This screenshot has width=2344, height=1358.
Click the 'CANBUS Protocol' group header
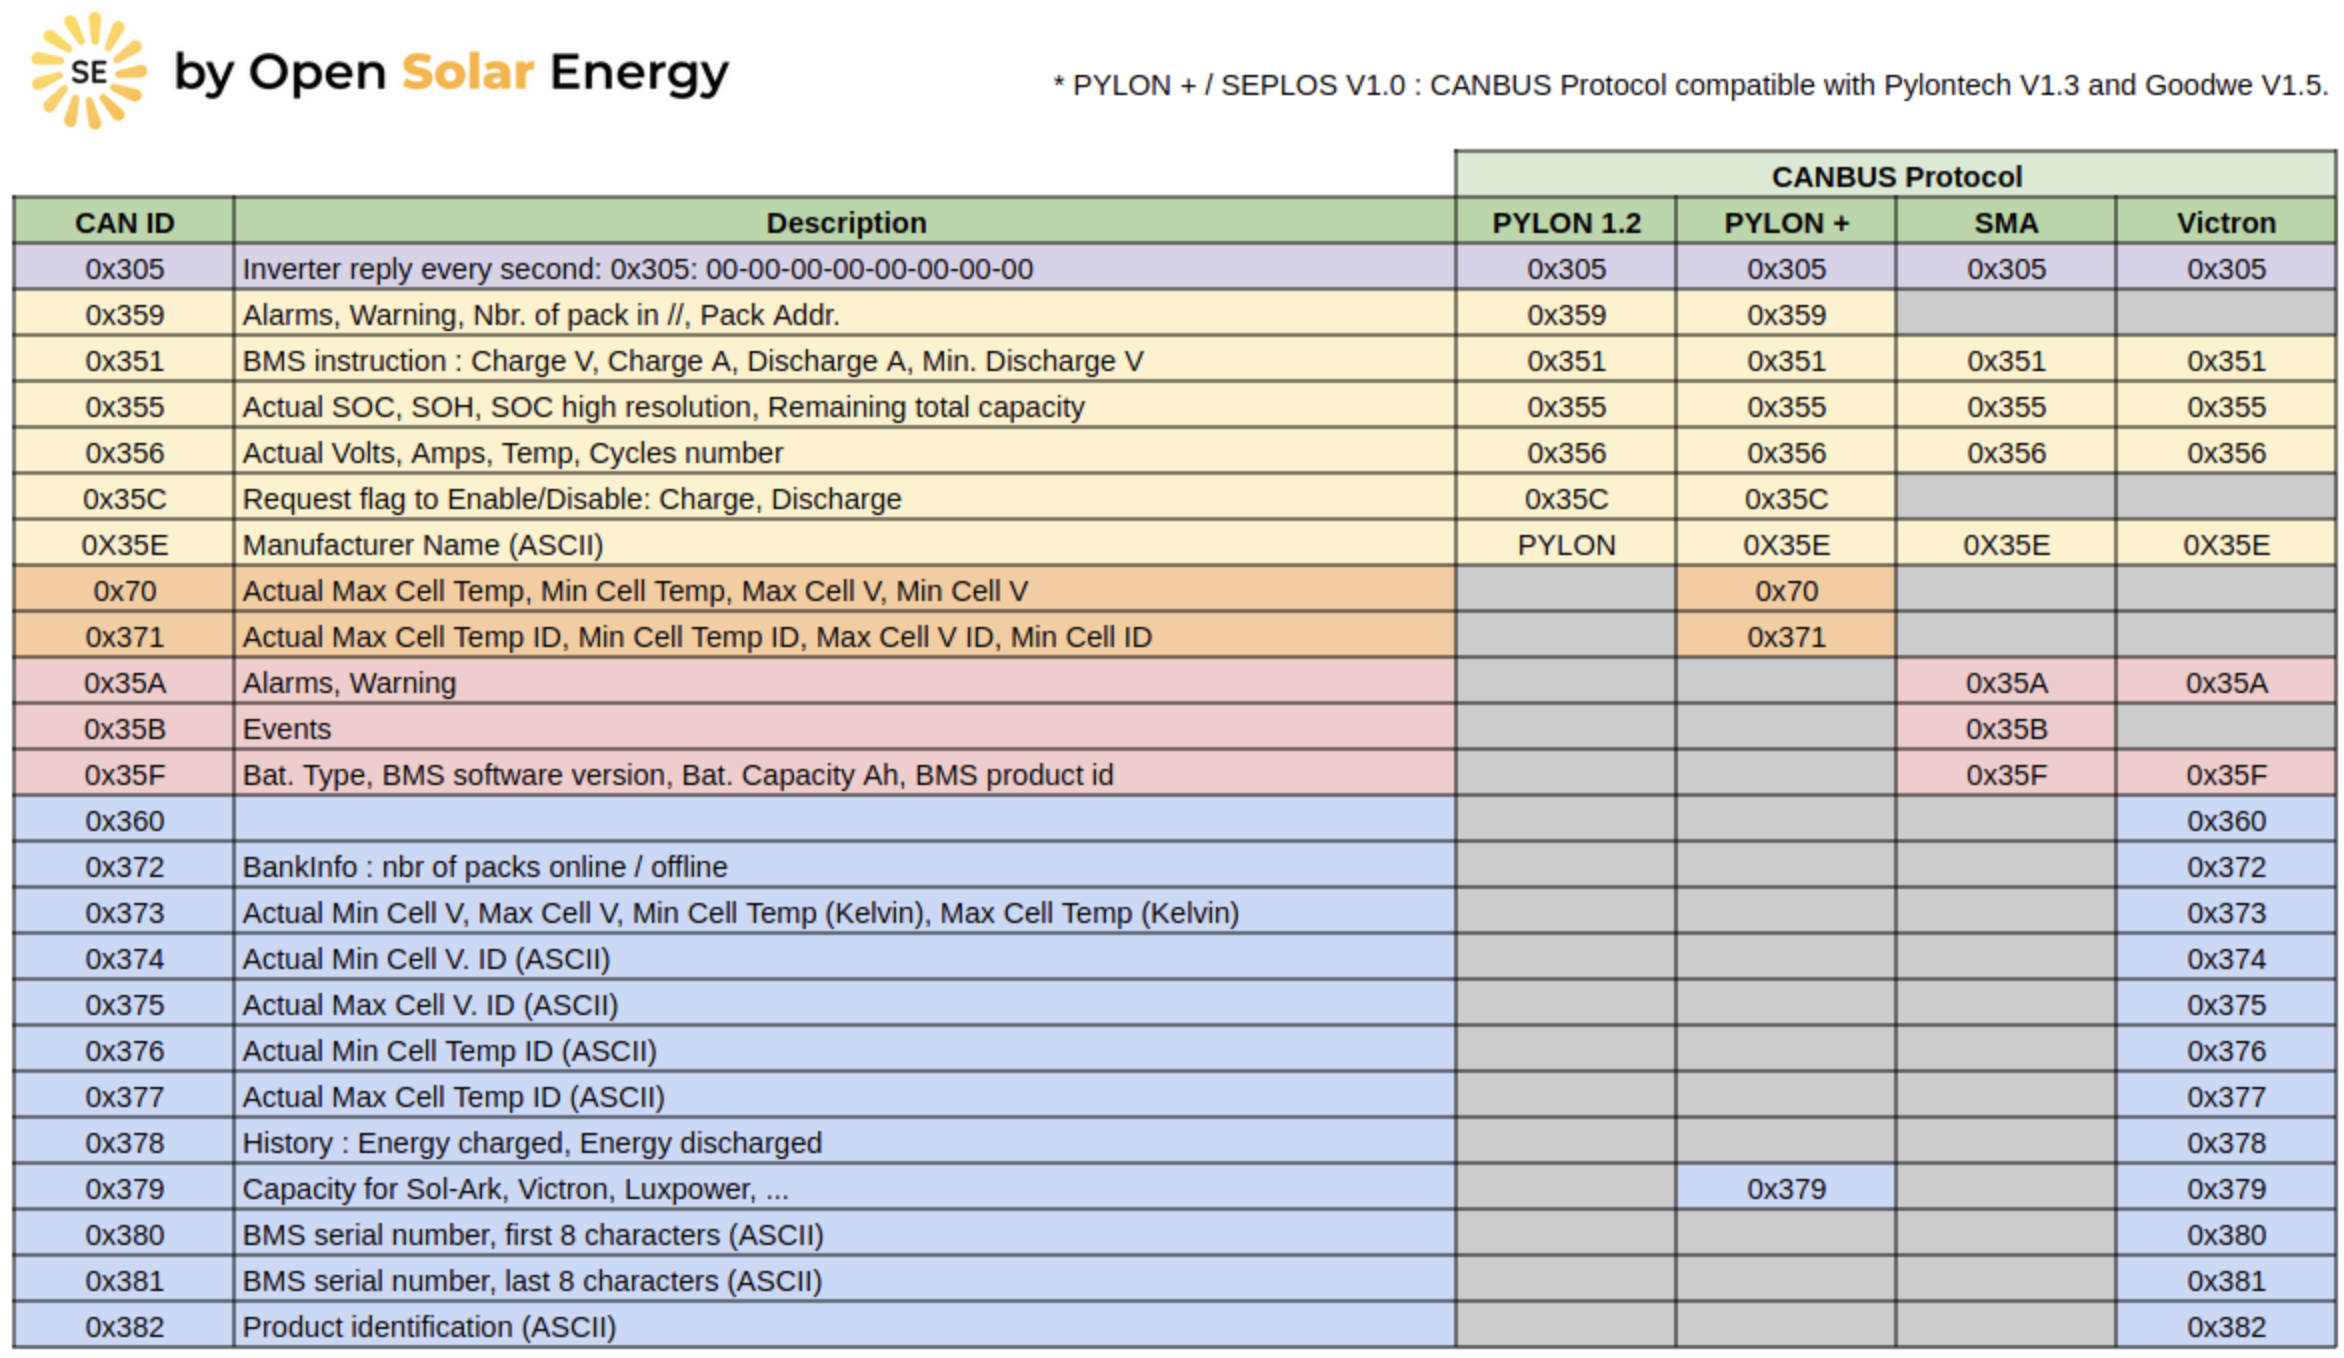point(1896,176)
